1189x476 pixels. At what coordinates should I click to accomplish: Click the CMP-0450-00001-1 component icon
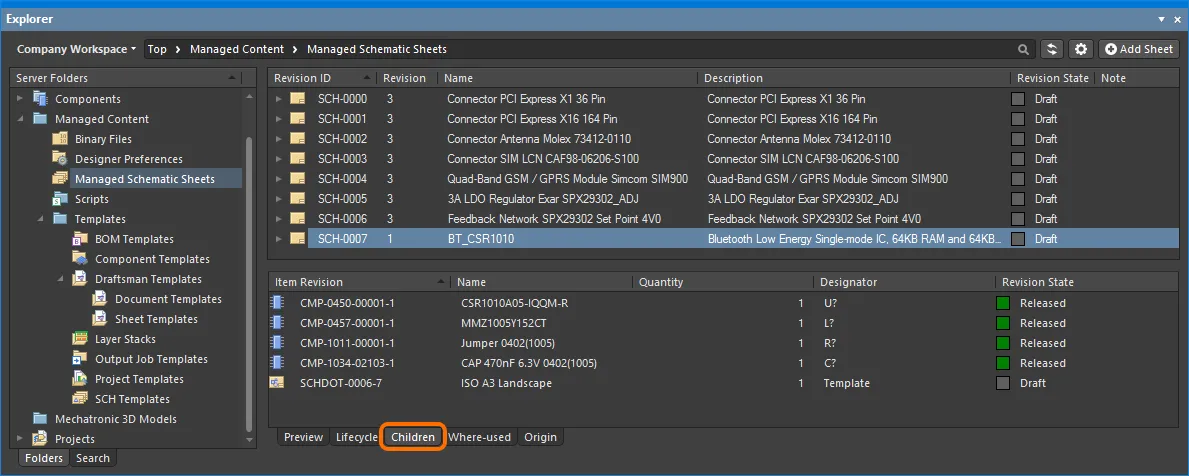click(277, 303)
